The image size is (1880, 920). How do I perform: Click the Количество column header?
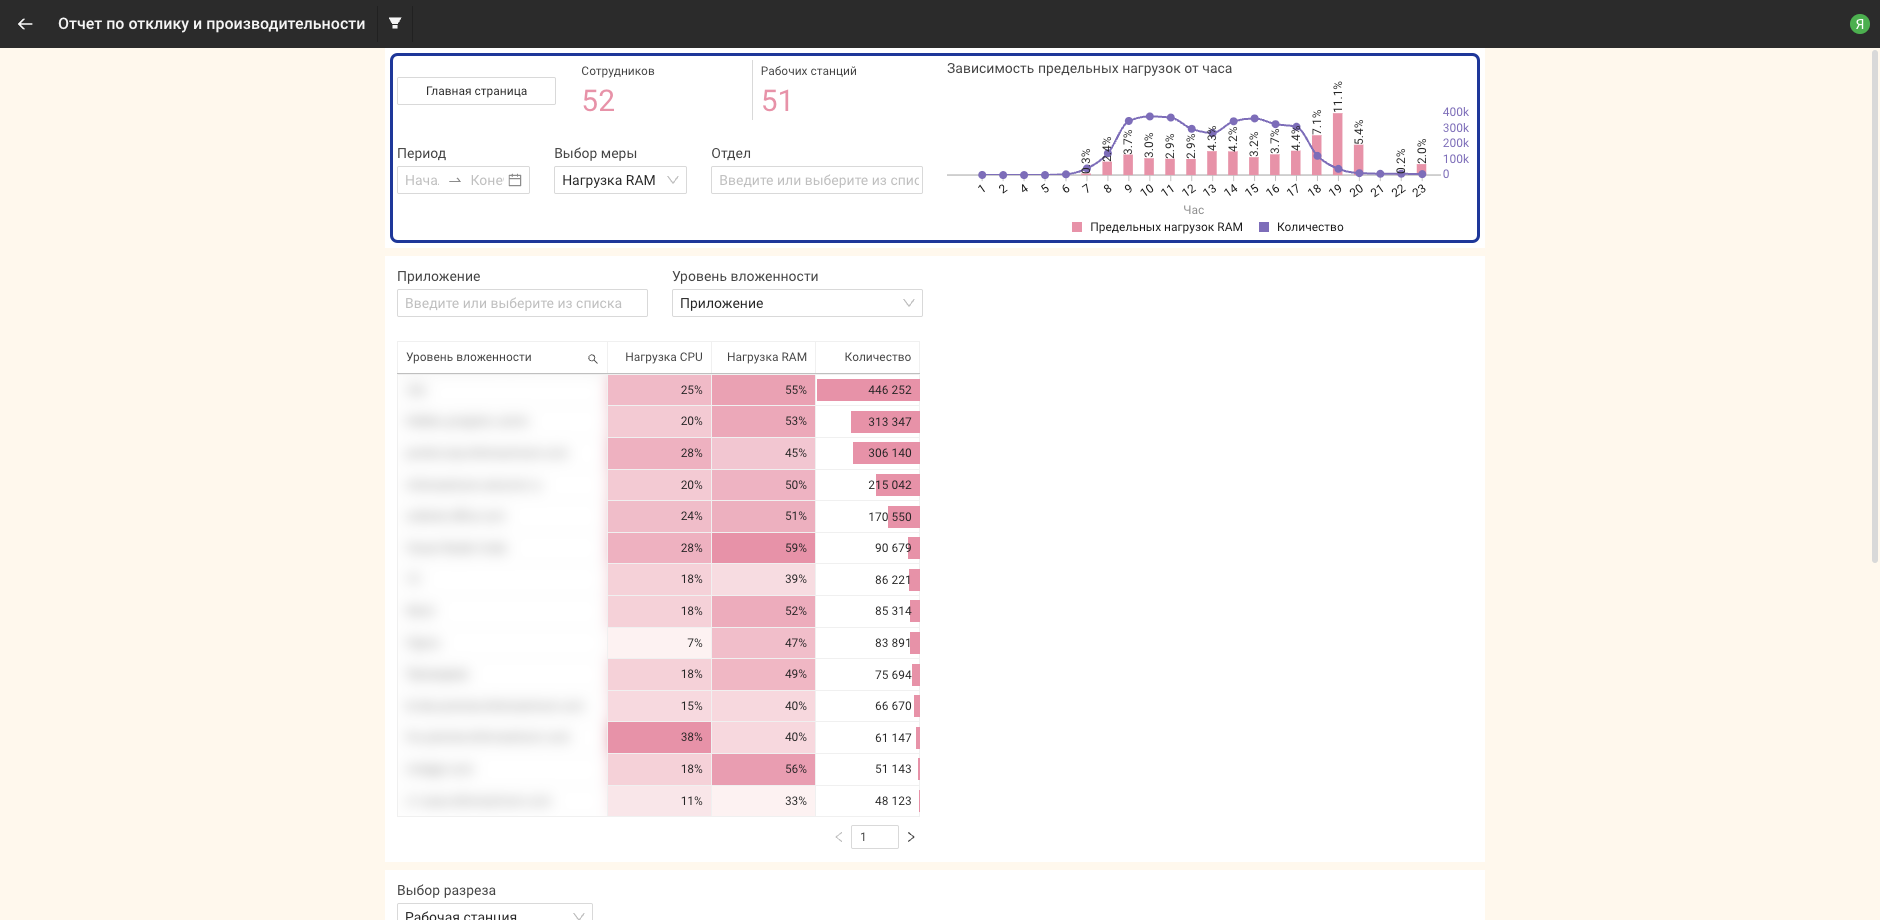click(876, 357)
